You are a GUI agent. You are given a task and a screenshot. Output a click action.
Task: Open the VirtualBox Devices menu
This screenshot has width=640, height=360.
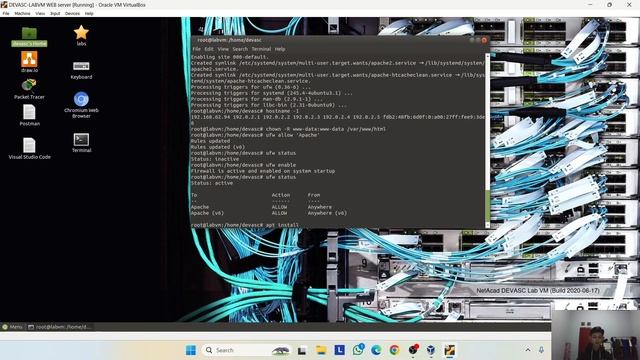(72, 13)
